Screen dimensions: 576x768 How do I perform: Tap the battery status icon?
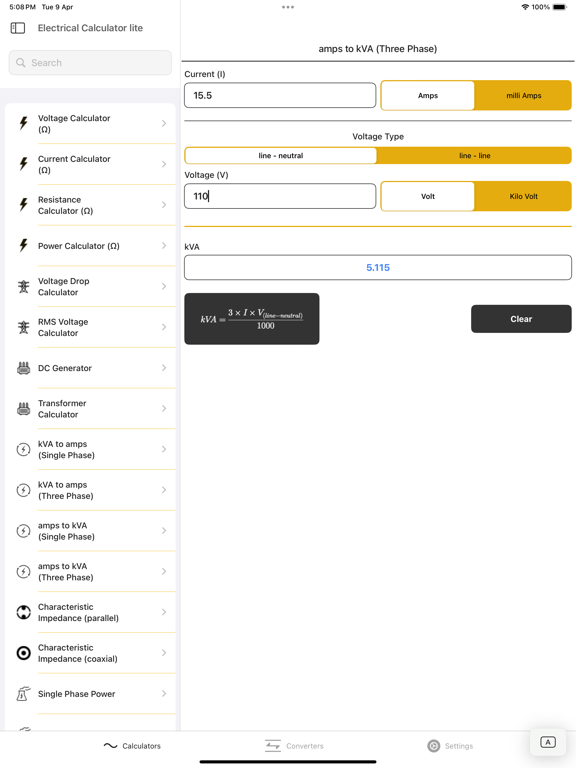559,7
